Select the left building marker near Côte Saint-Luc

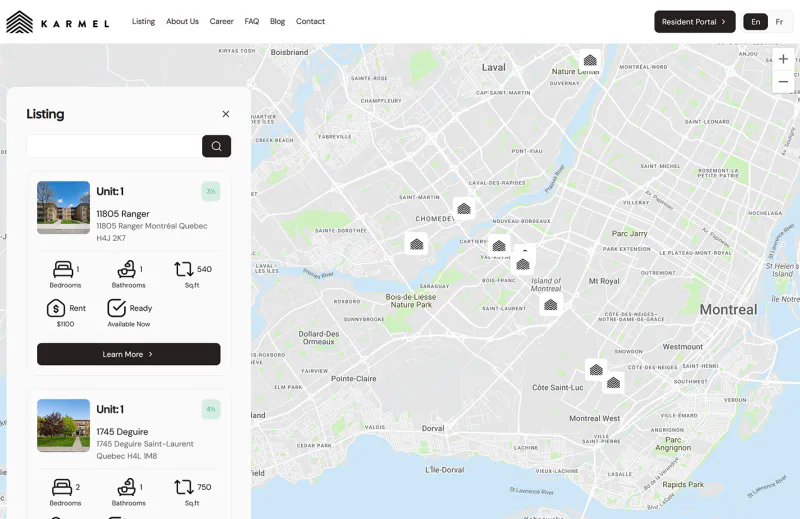(x=596, y=369)
